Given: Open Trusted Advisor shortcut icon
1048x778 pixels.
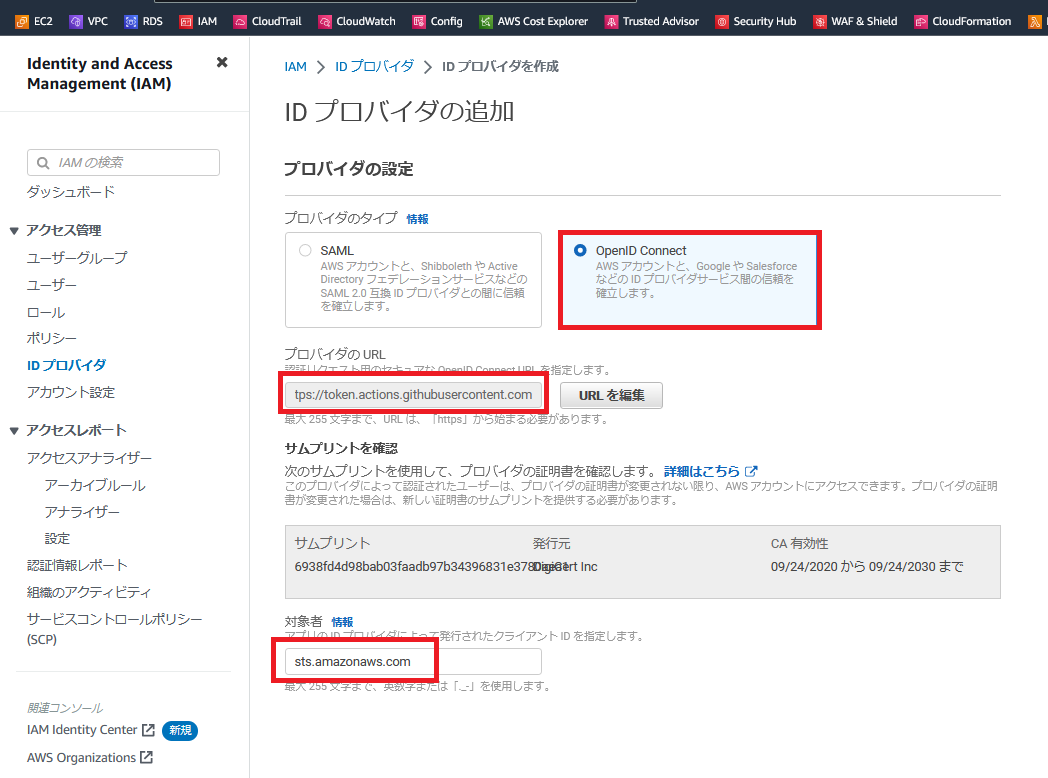Looking at the screenshot, I should [x=612, y=21].
